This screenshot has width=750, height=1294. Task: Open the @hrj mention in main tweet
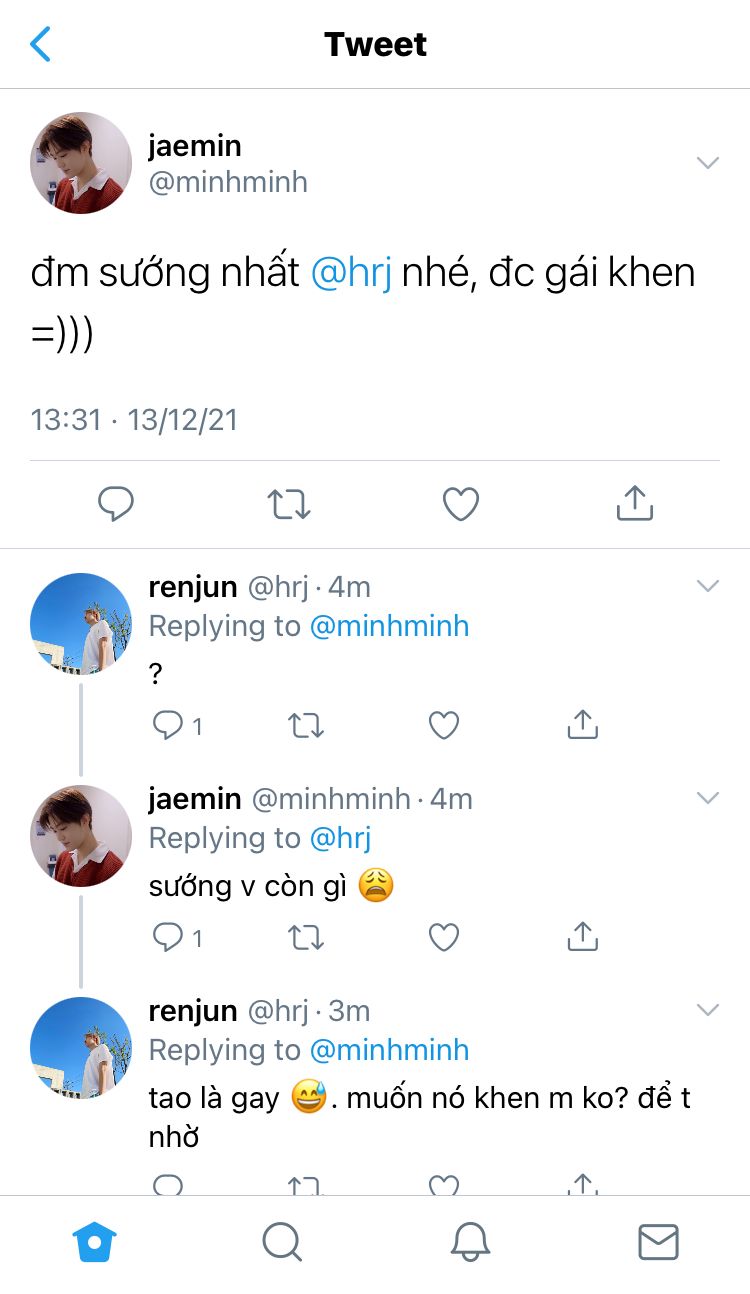pyautogui.click(x=351, y=273)
